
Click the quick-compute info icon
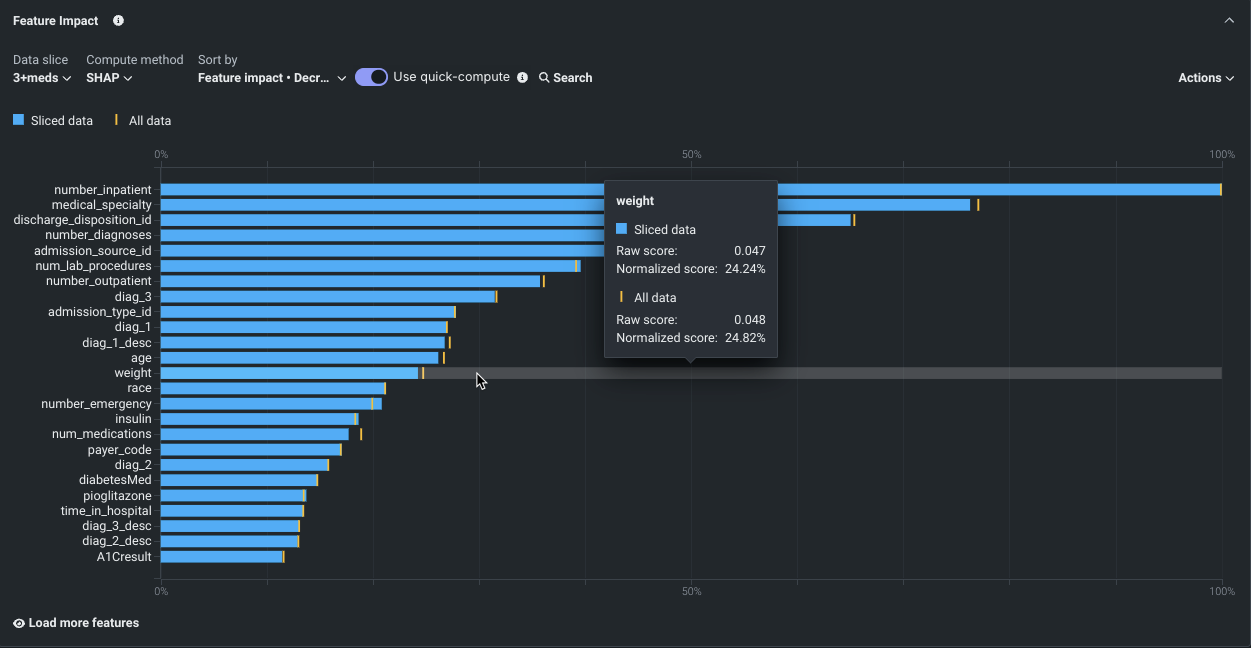(522, 78)
